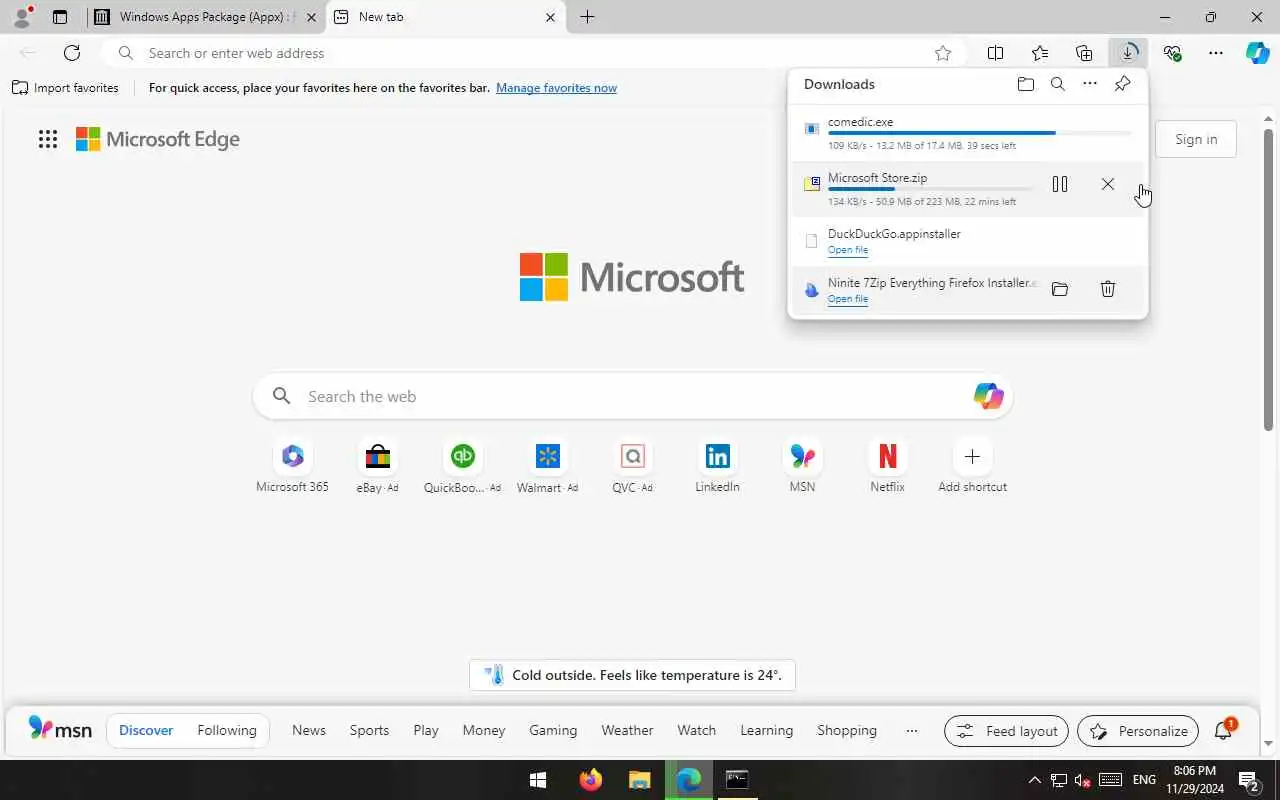Click Search the web box
The height and width of the screenshot is (800, 1280).
click(x=632, y=396)
